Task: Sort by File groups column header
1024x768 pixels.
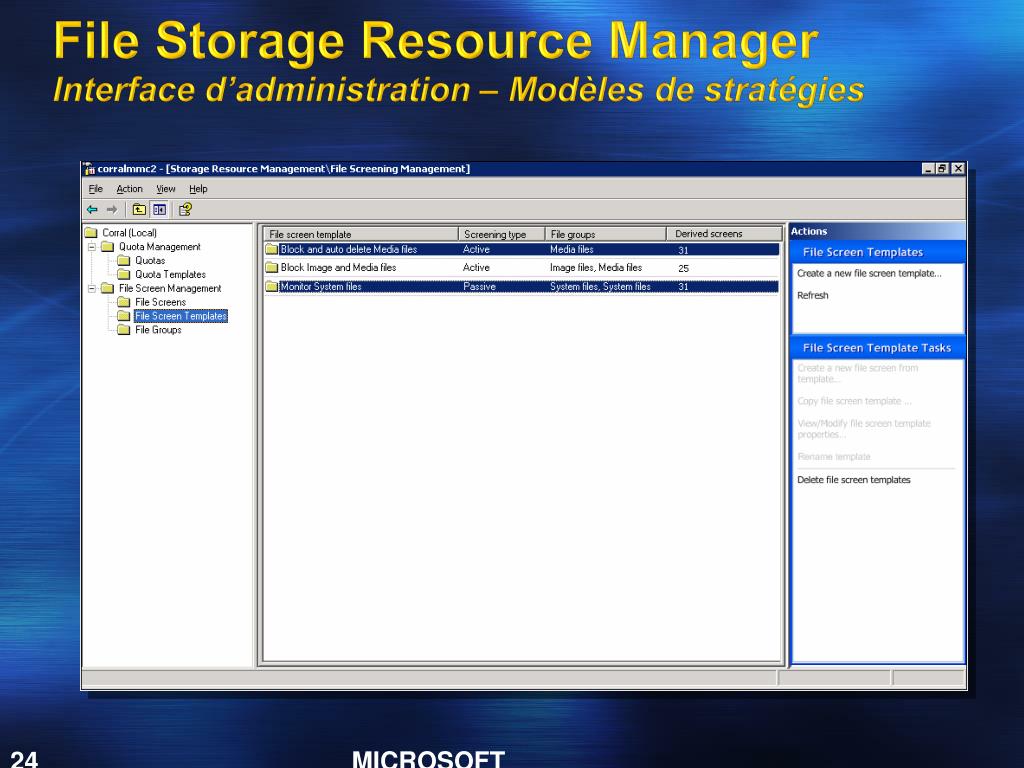Action: pos(605,234)
